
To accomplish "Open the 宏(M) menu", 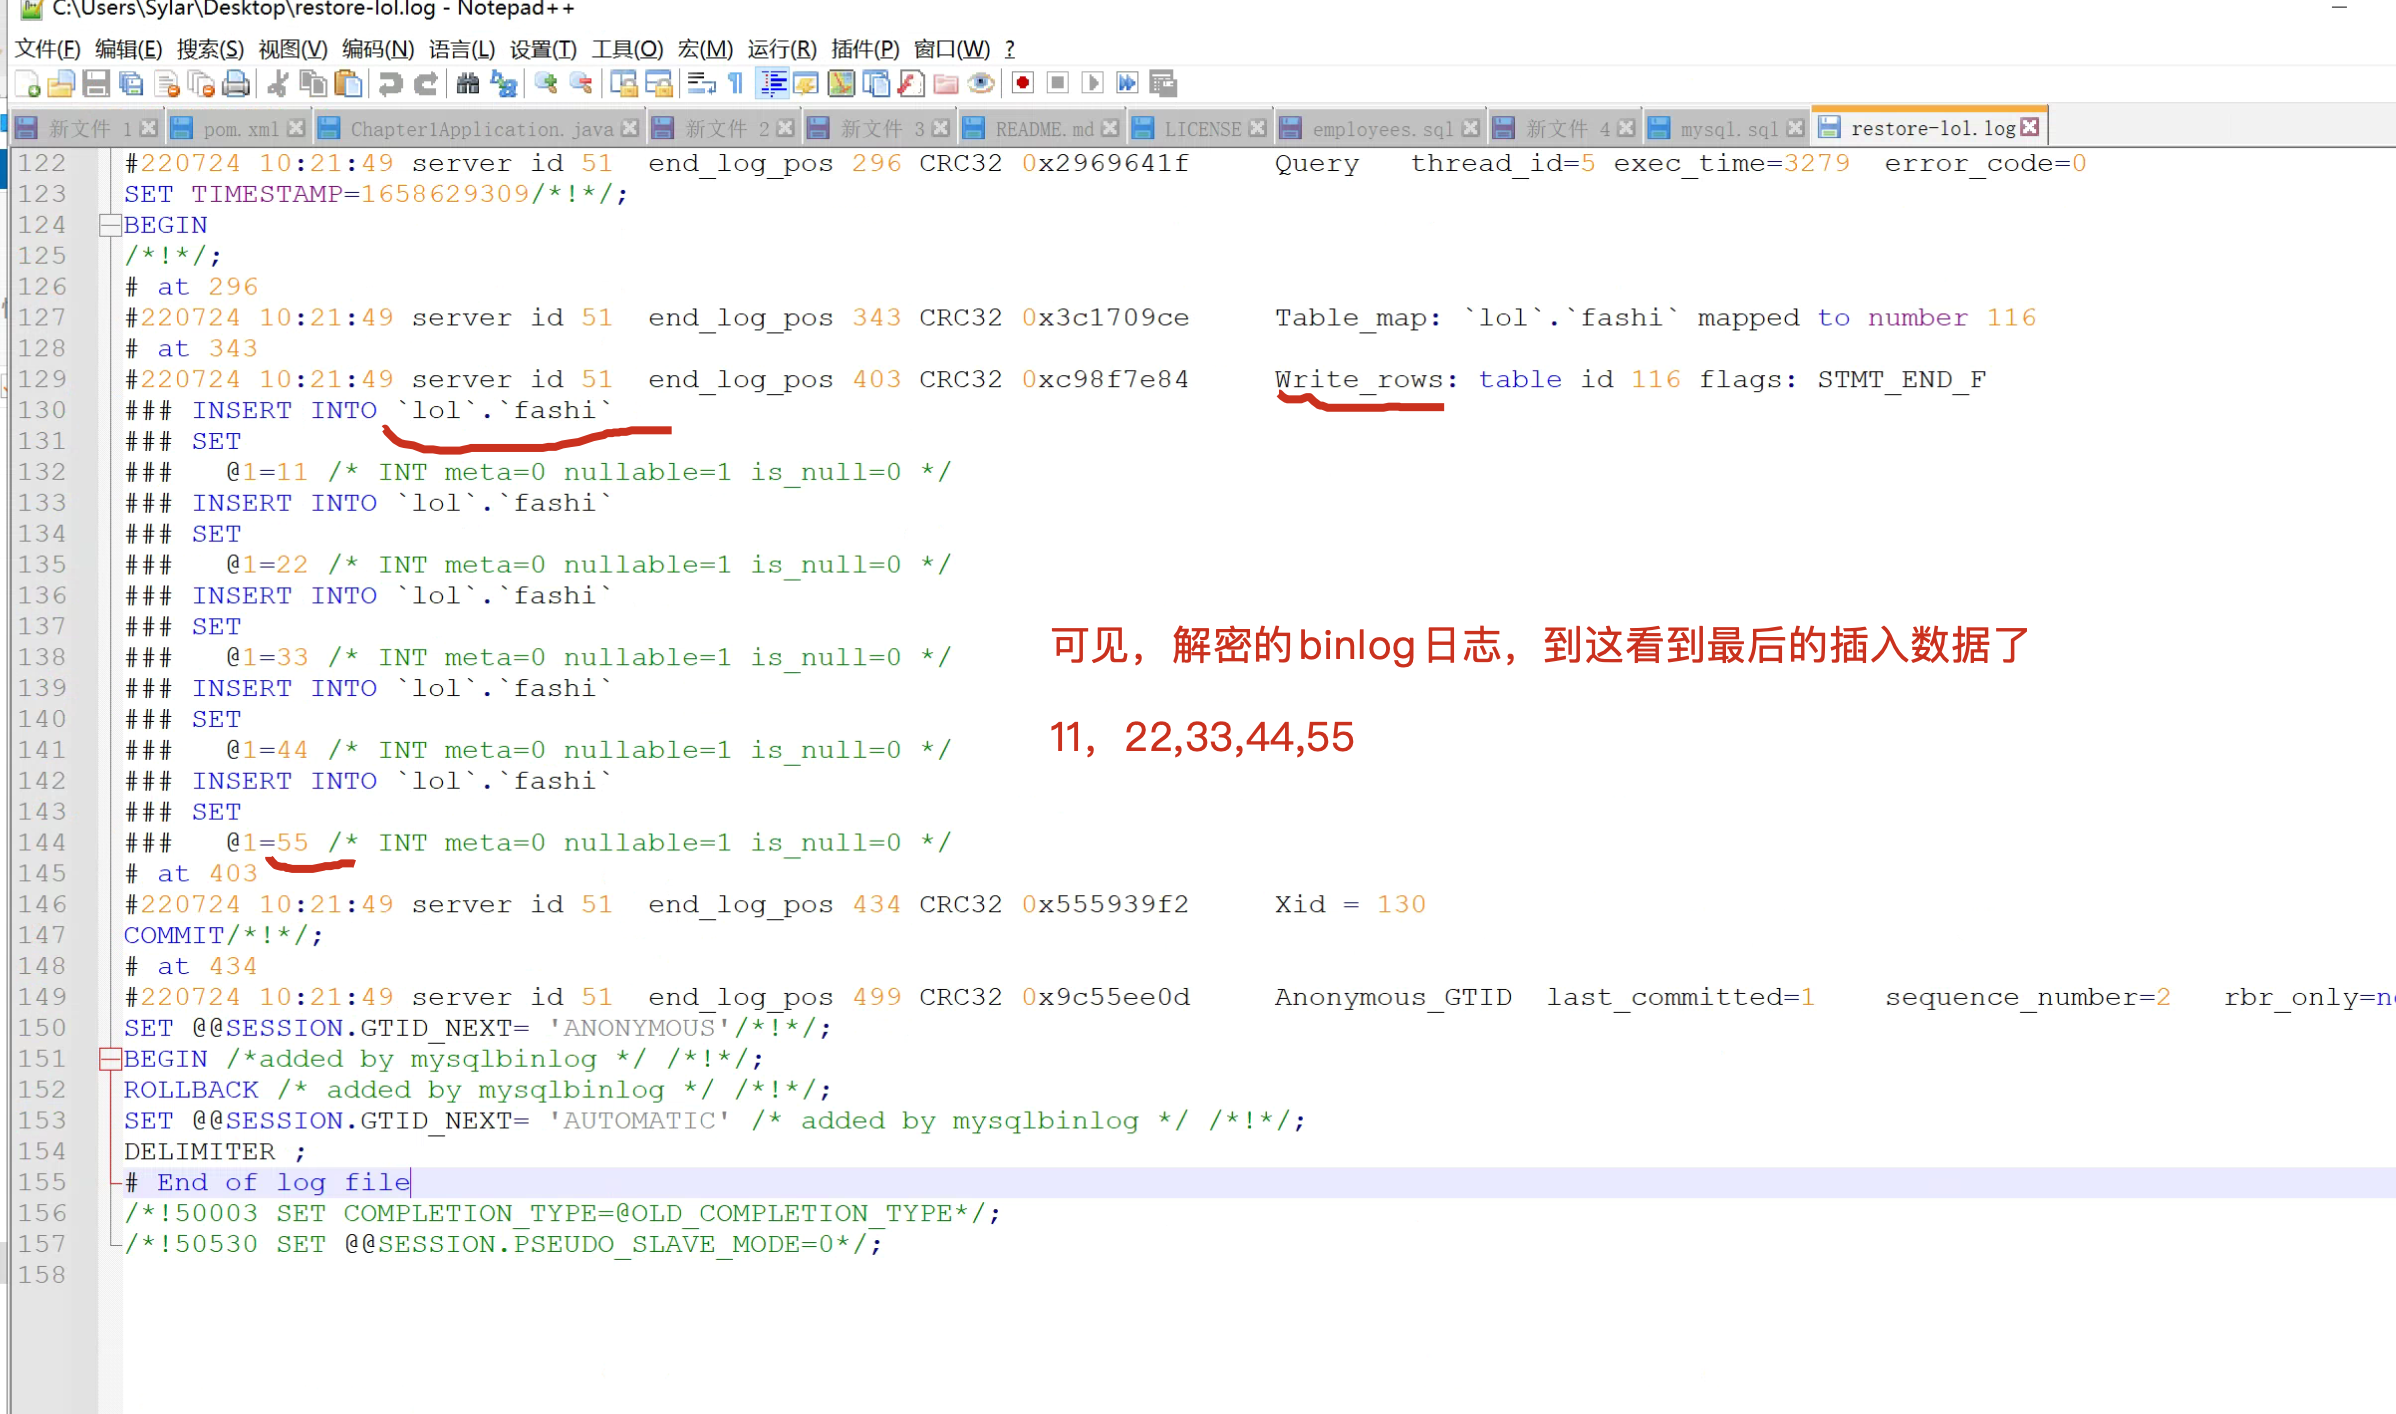I will 705,48.
